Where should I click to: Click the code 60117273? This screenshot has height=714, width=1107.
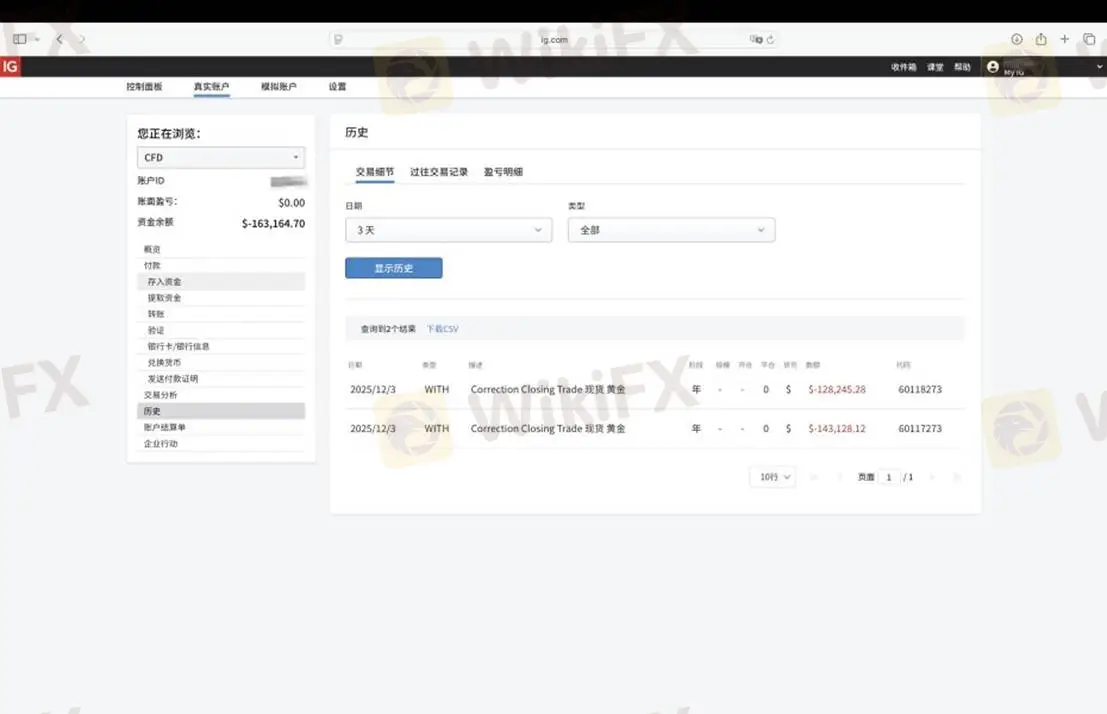[920, 429]
